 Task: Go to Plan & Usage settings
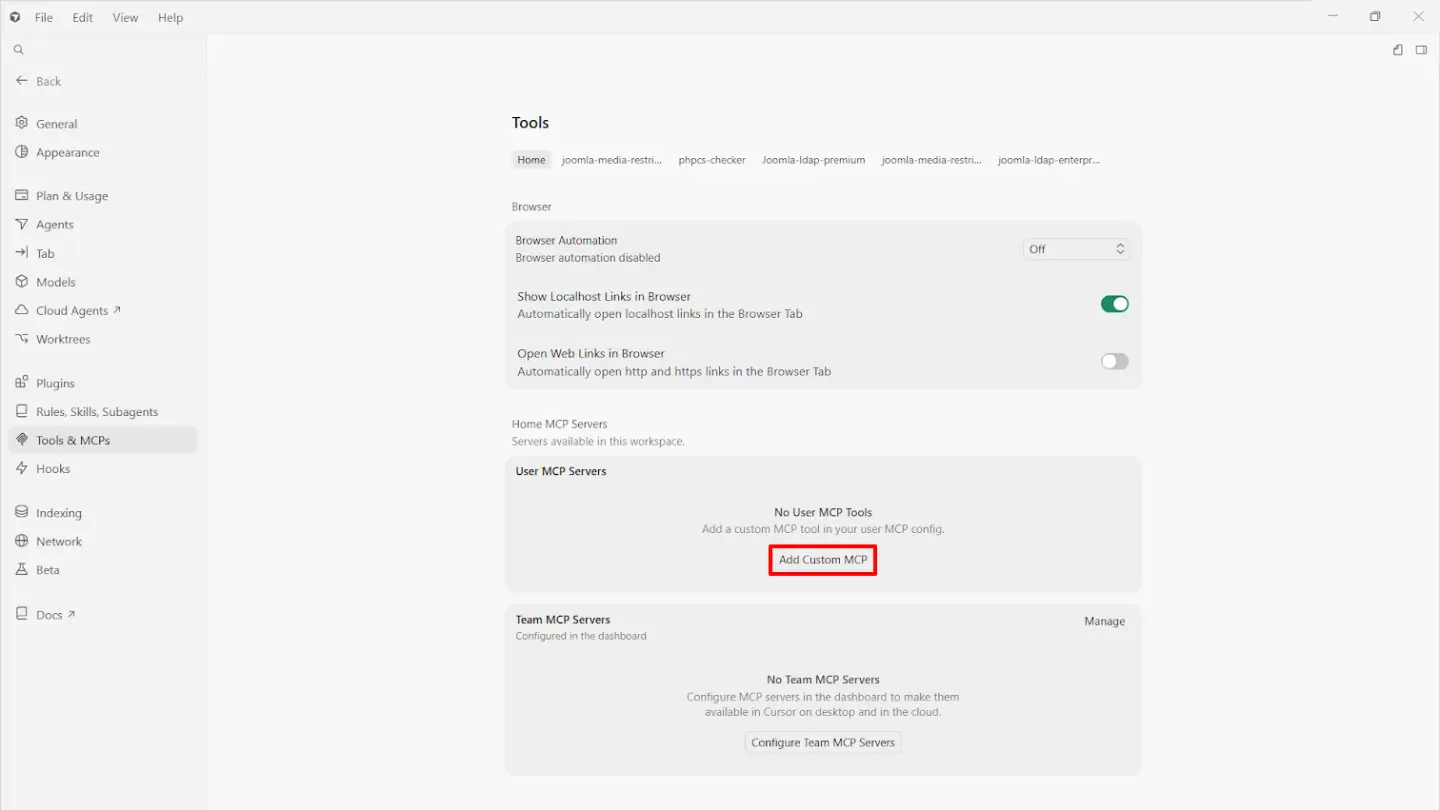coord(103,195)
